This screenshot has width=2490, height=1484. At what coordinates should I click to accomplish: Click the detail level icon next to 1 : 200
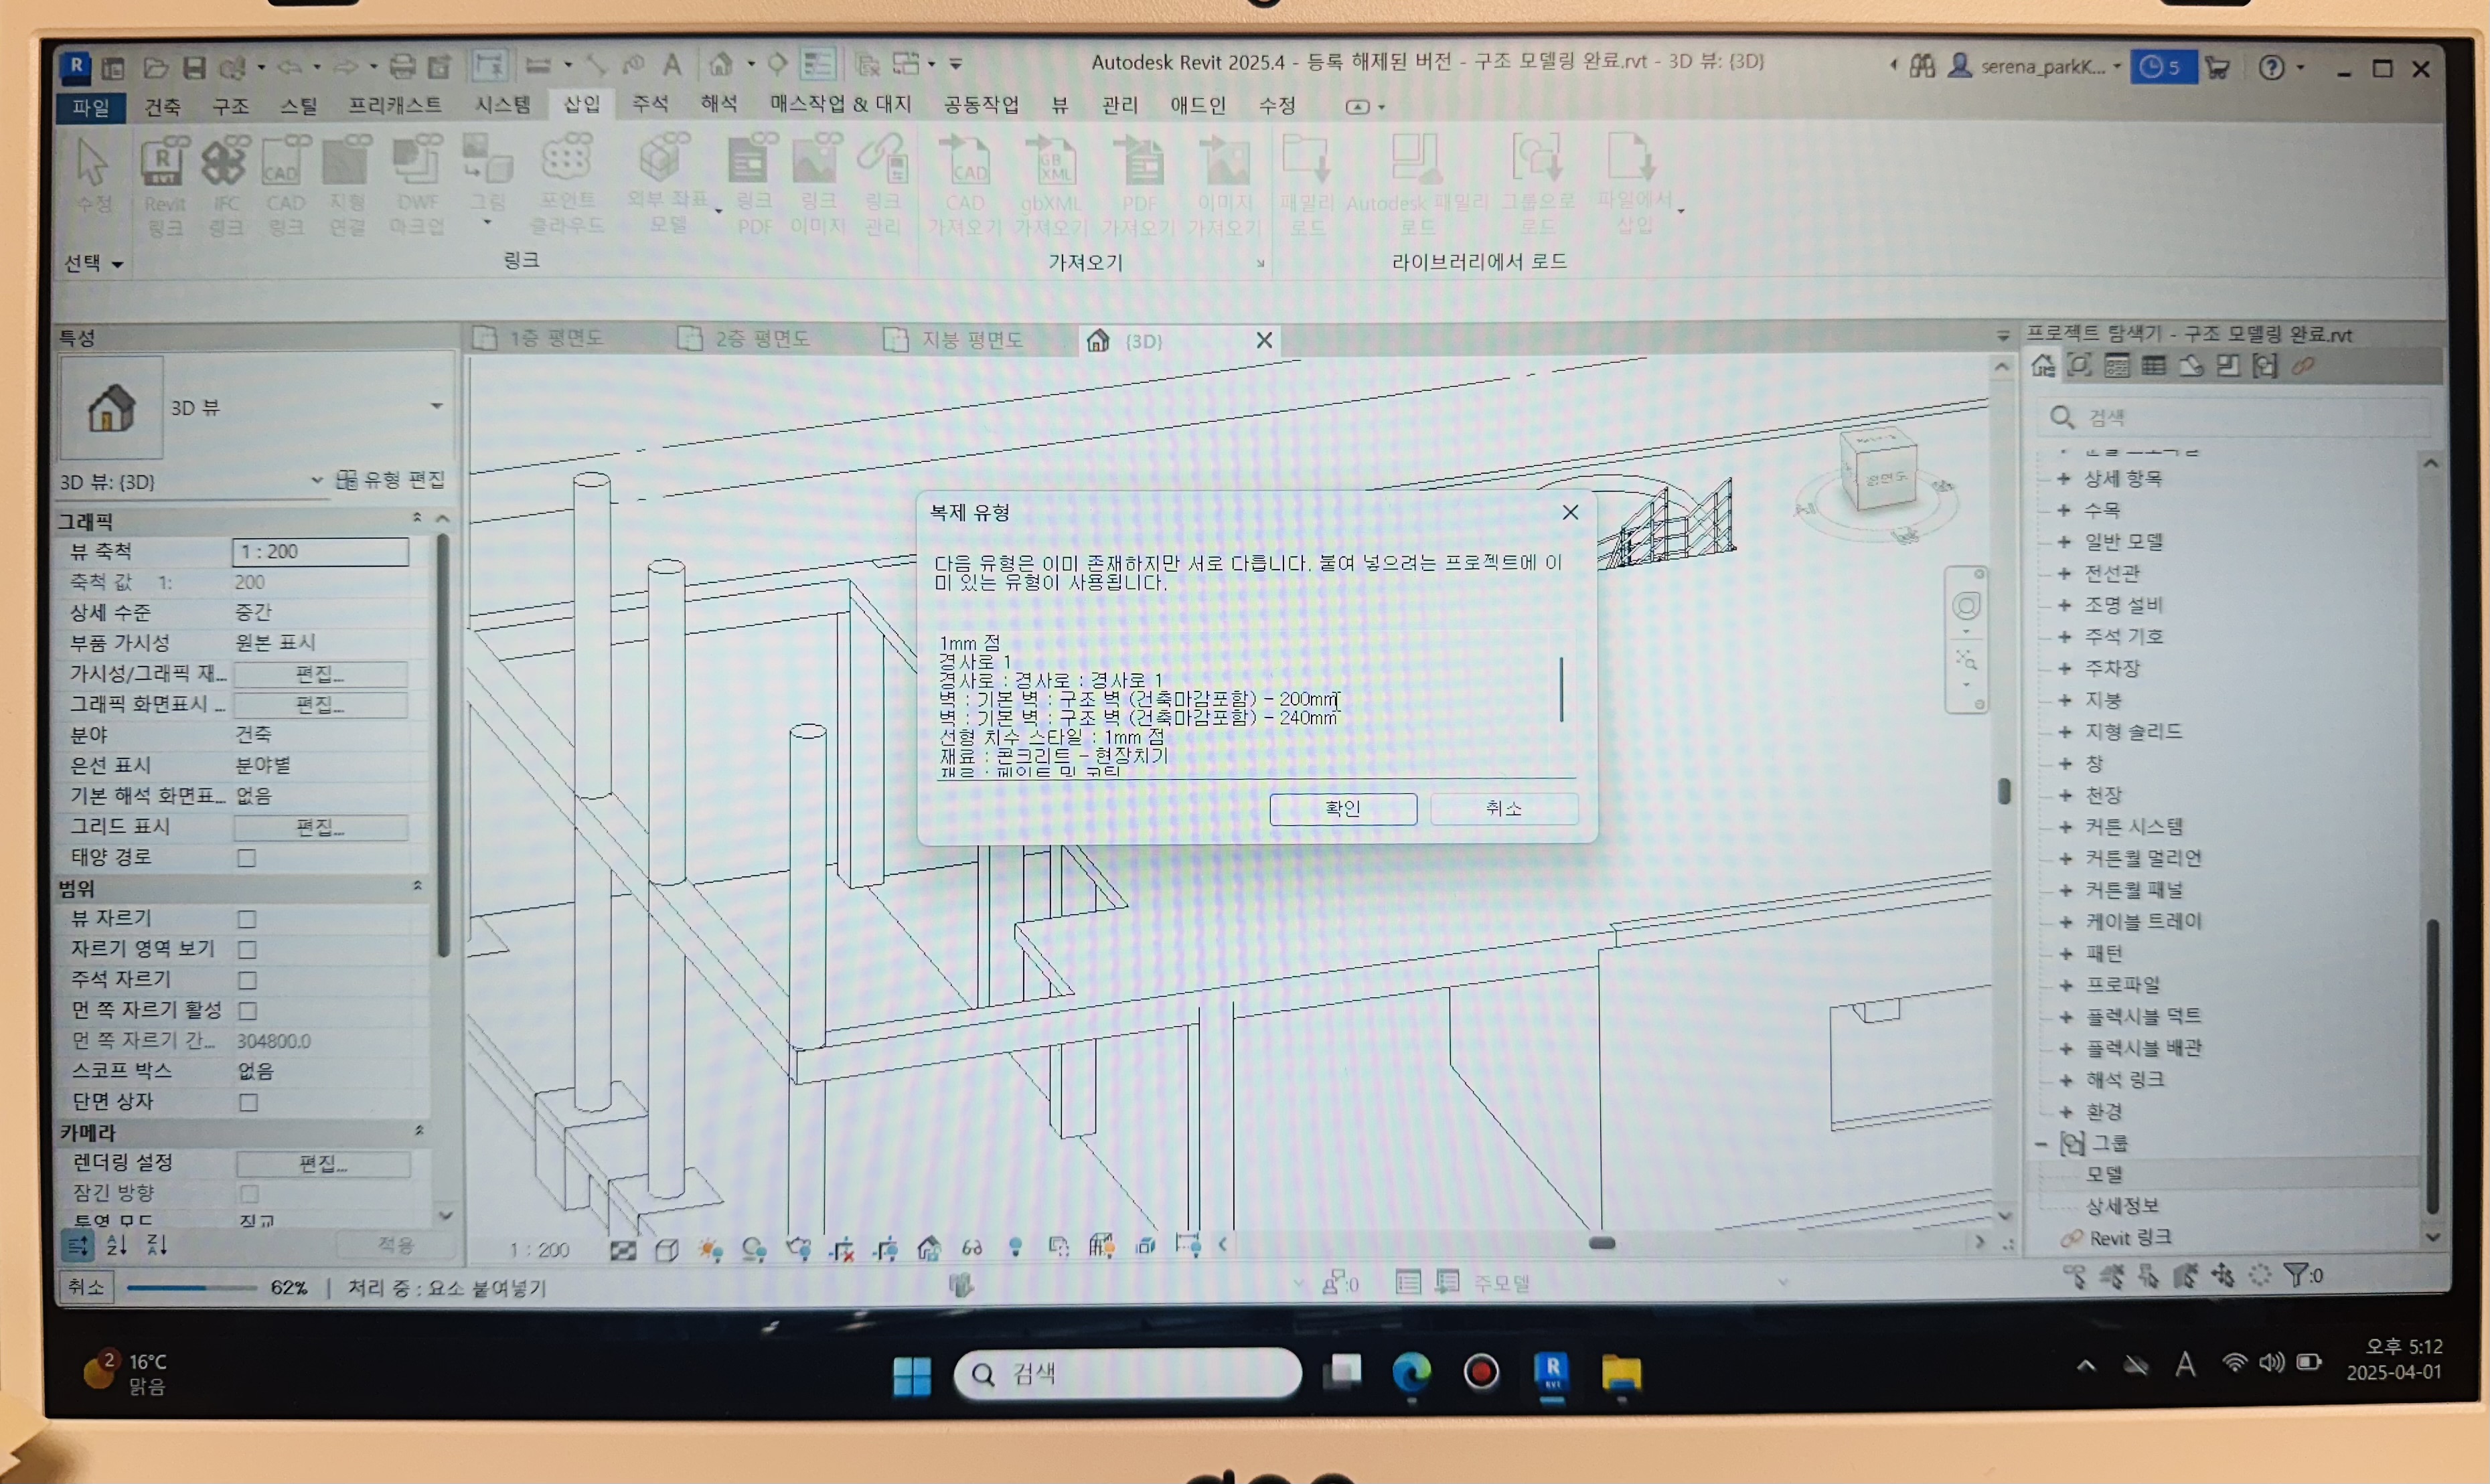623,1250
